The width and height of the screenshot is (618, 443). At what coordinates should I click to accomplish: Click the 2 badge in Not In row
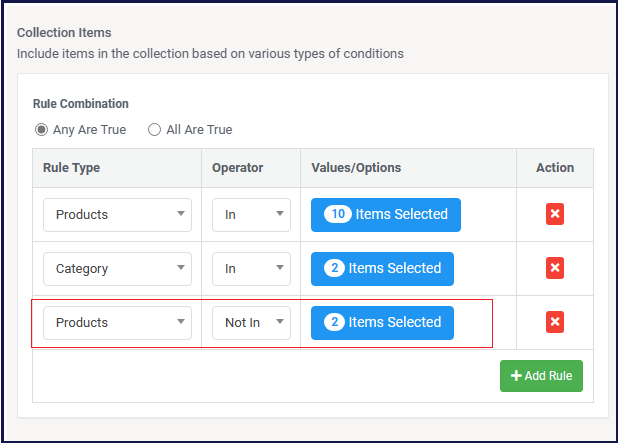[x=334, y=322]
